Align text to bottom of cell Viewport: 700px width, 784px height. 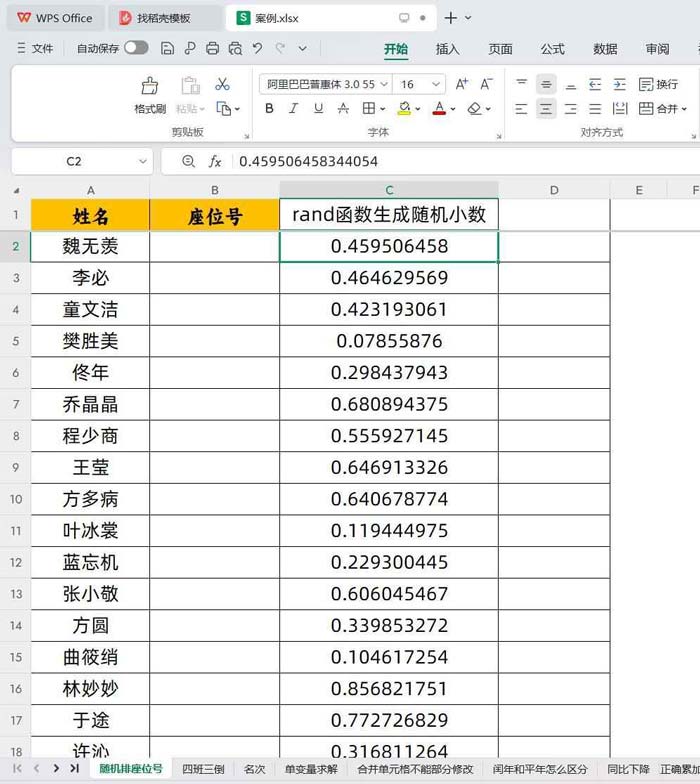(570, 84)
